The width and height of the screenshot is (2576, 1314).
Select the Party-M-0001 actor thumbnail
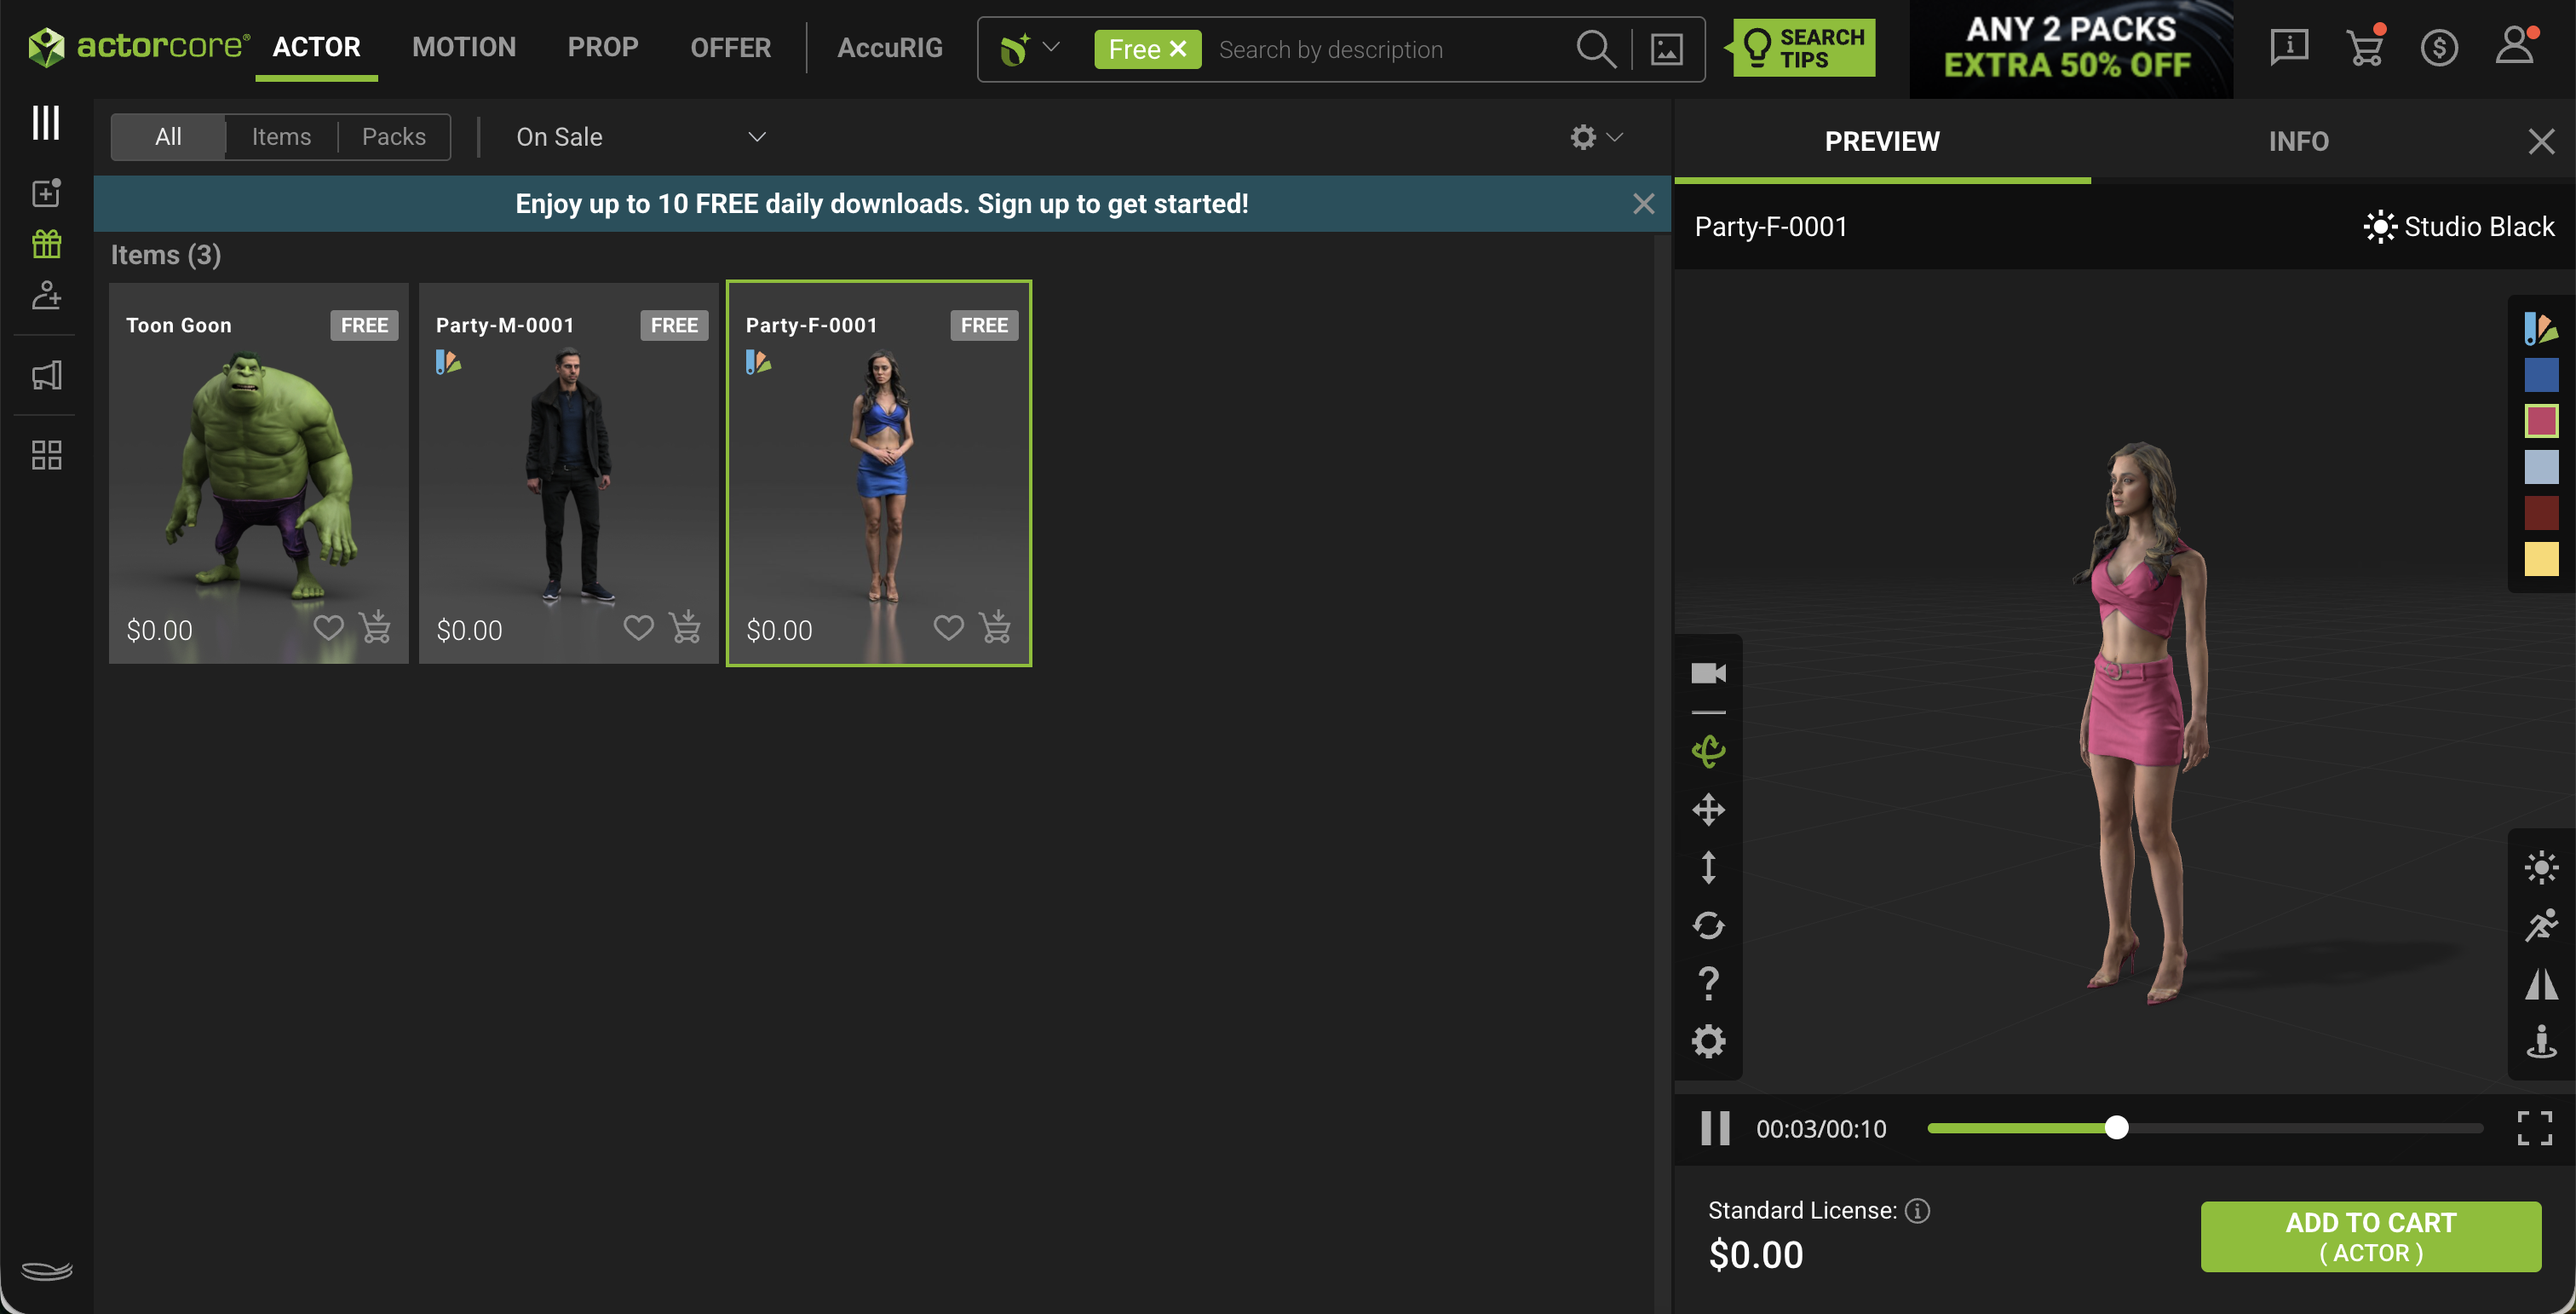point(568,473)
